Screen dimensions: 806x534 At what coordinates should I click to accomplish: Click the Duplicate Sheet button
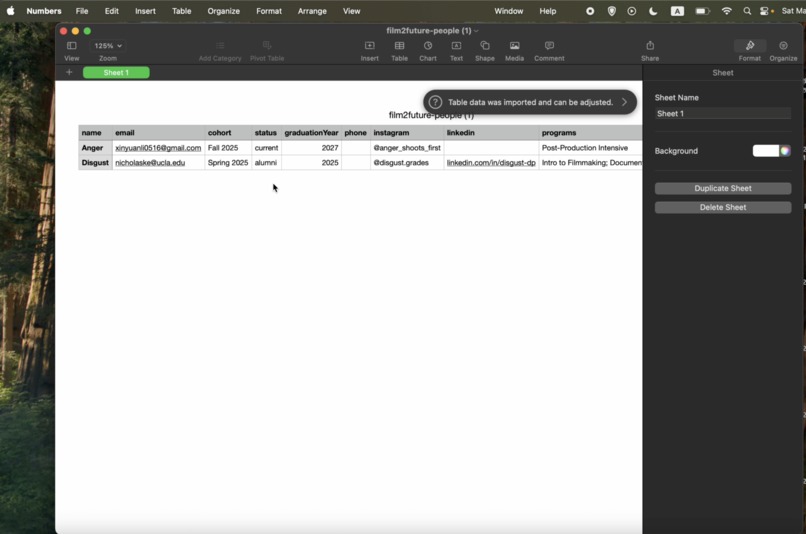[723, 189]
